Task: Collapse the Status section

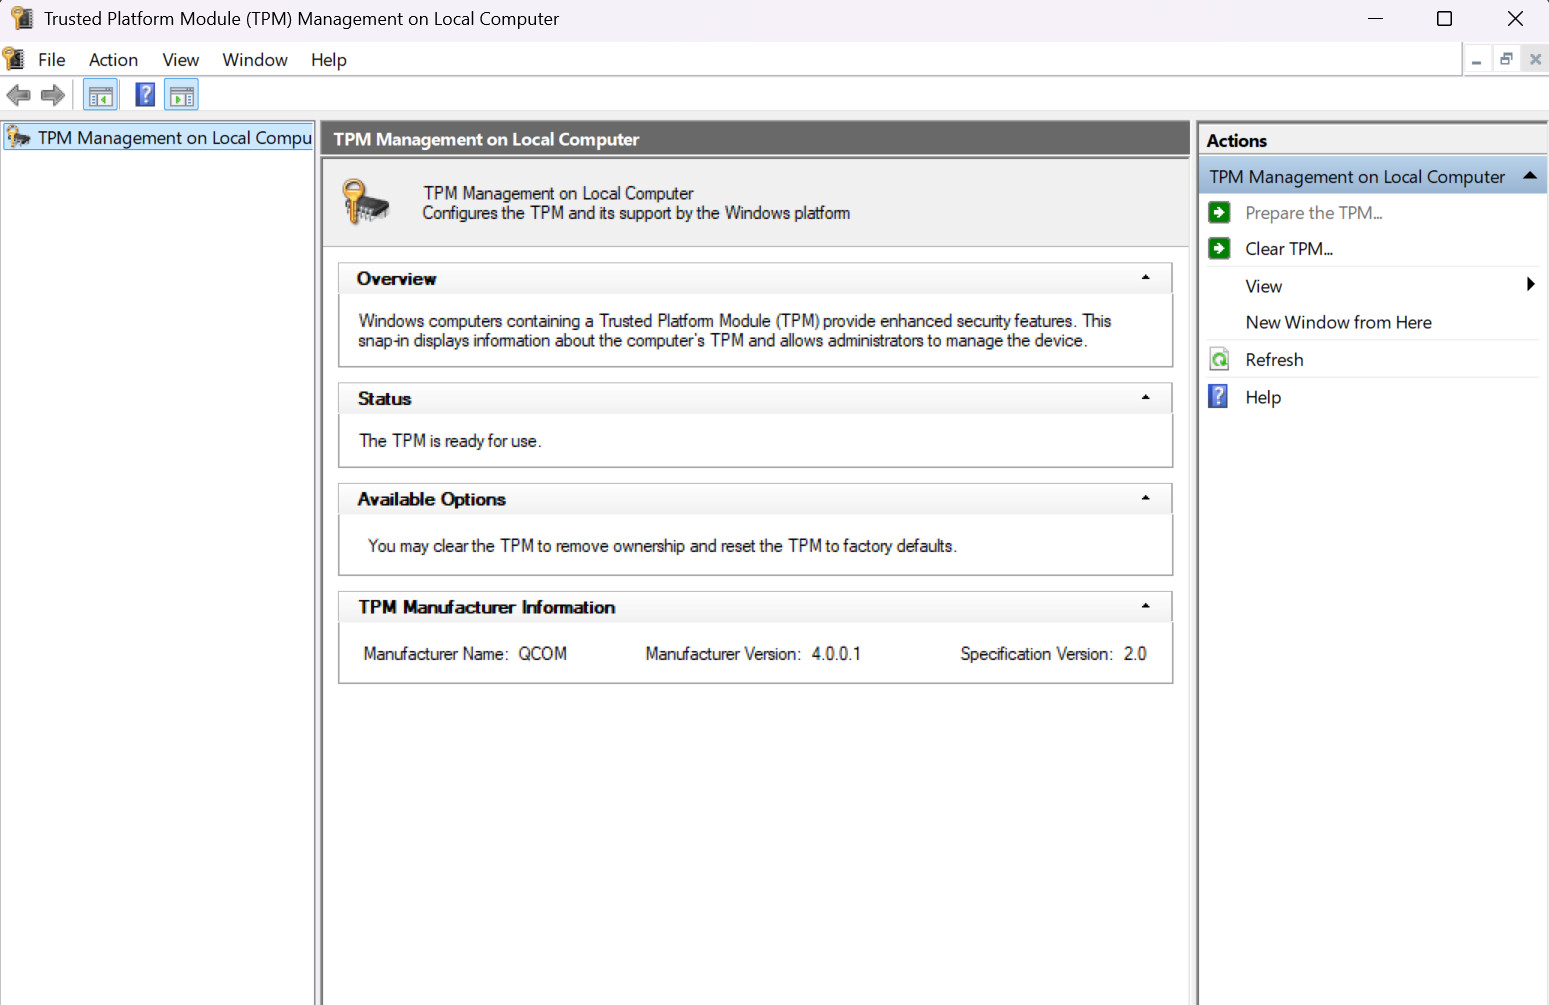Action: (x=1145, y=397)
